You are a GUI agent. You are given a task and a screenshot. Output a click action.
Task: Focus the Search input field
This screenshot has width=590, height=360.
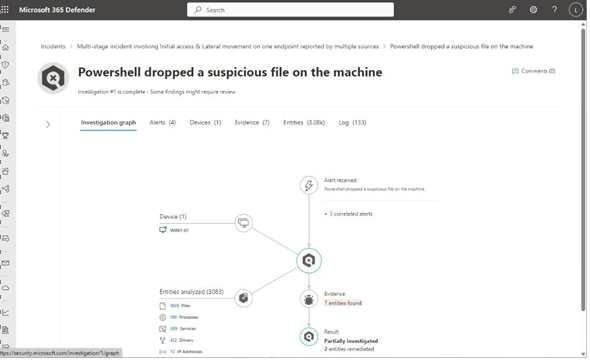[x=290, y=10]
